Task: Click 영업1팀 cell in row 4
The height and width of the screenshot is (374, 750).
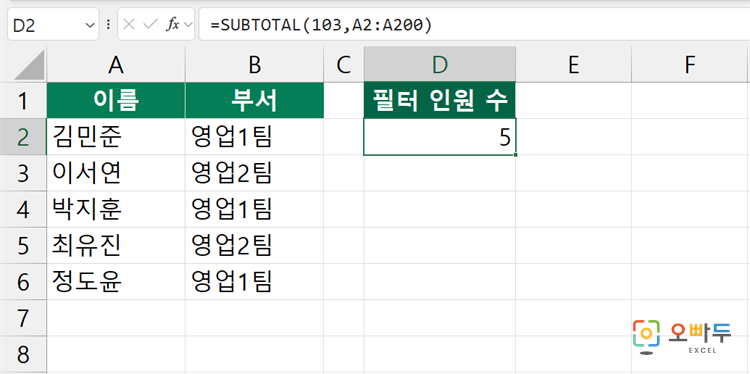Action: (x=254, y=209)
